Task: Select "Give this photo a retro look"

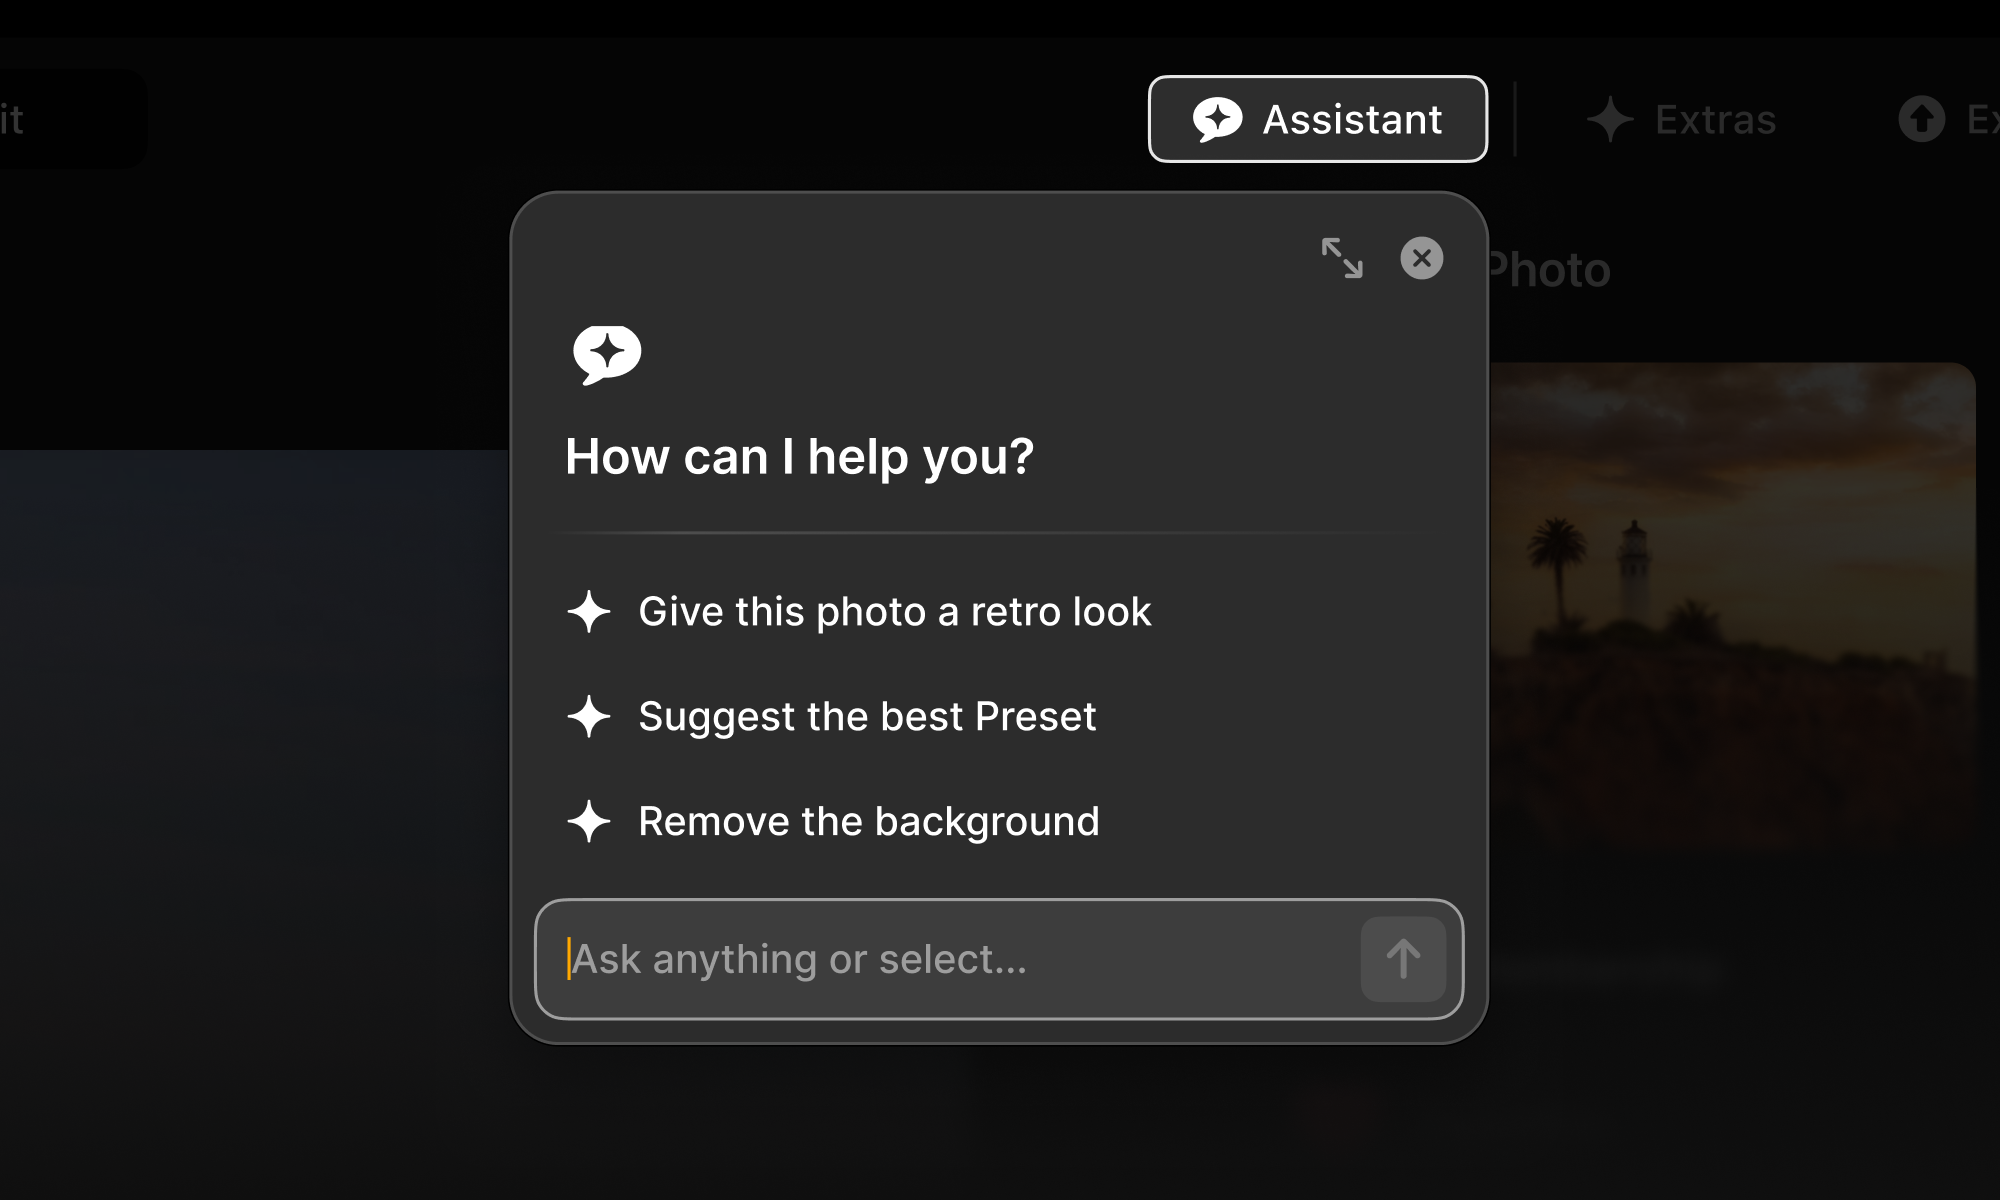Action: [894, 612]
